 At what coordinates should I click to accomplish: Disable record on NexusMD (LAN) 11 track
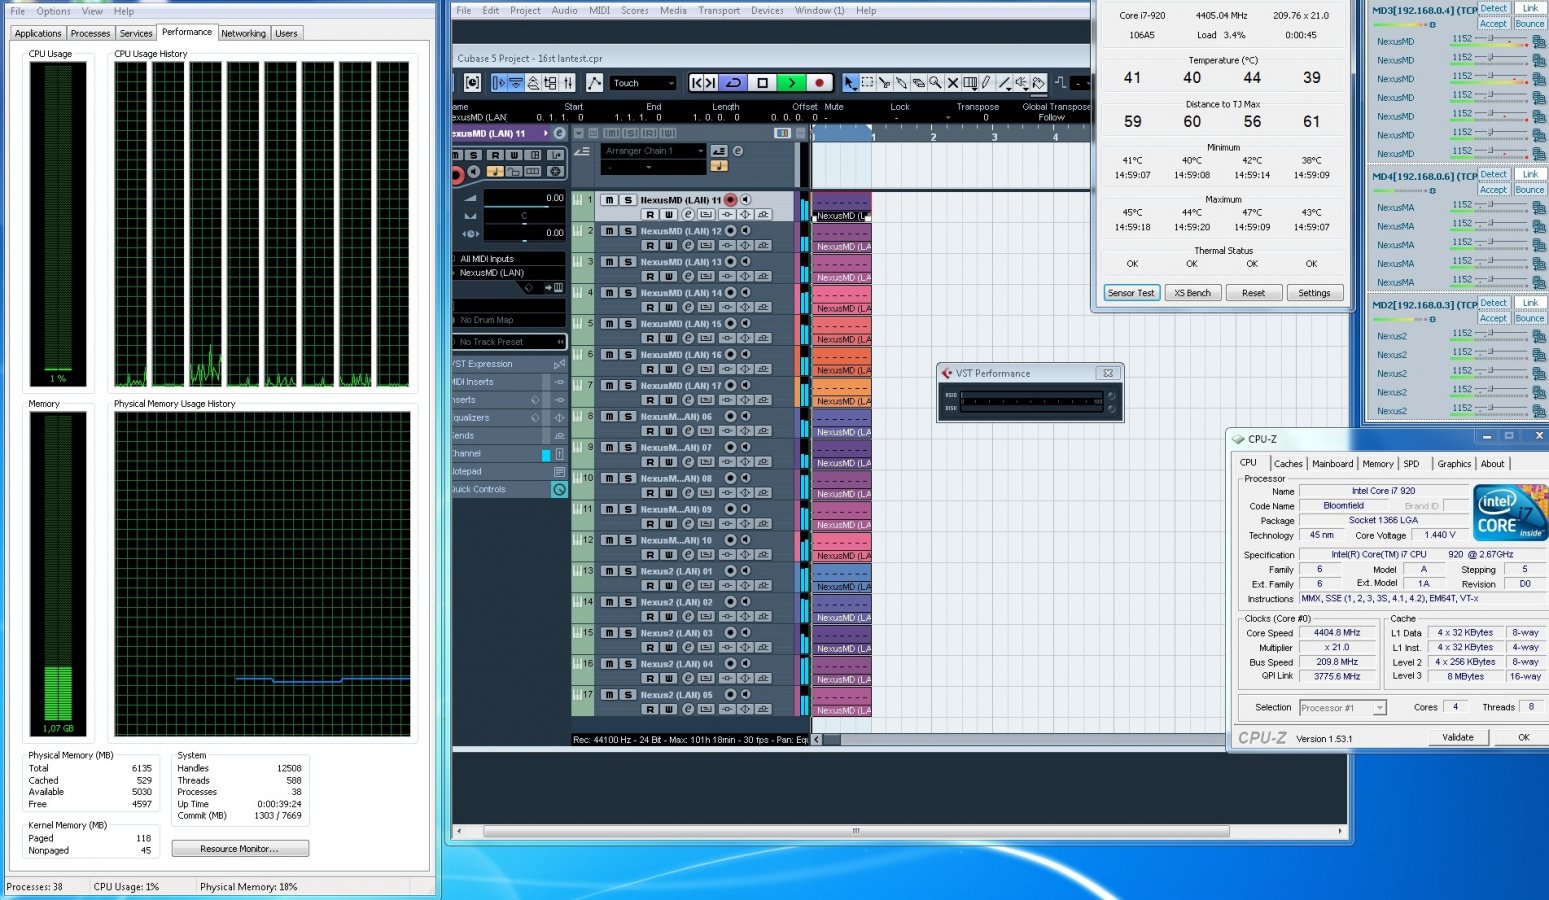[x=730, y=200]
